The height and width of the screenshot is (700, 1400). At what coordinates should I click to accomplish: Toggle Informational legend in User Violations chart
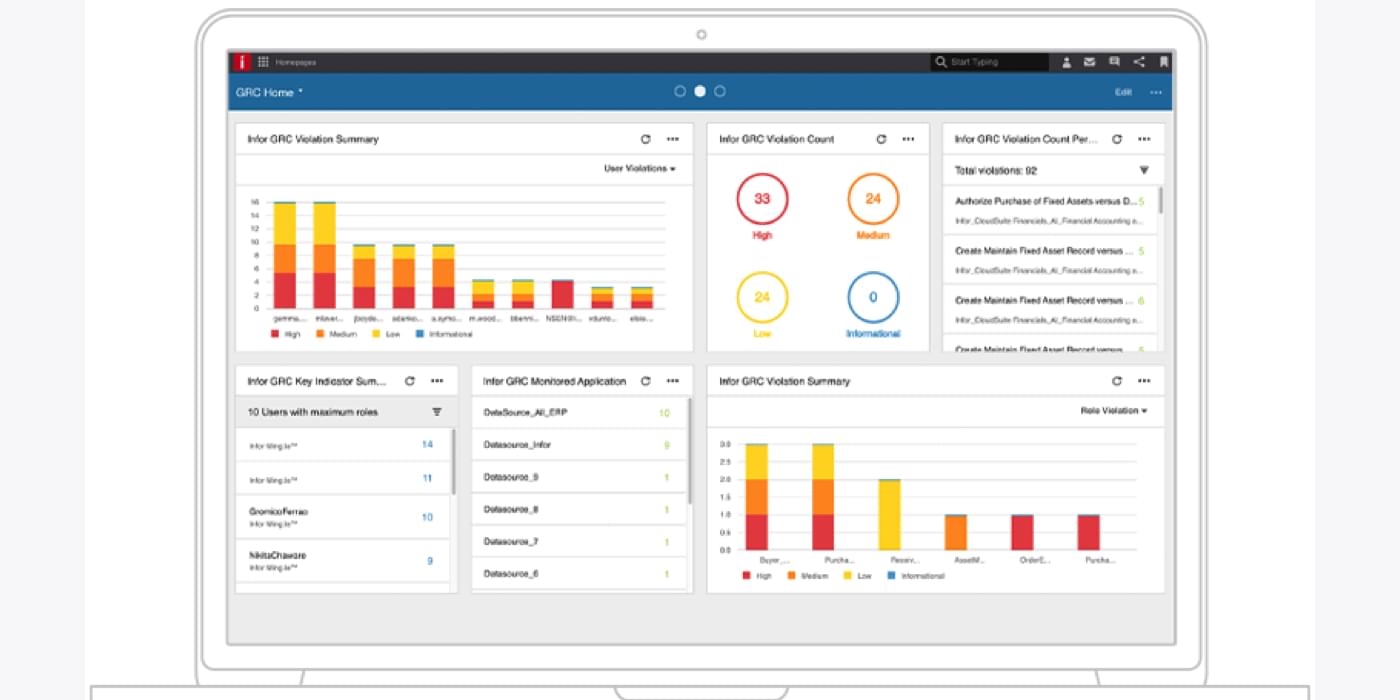pyautogui.click(x=444, y=334)
